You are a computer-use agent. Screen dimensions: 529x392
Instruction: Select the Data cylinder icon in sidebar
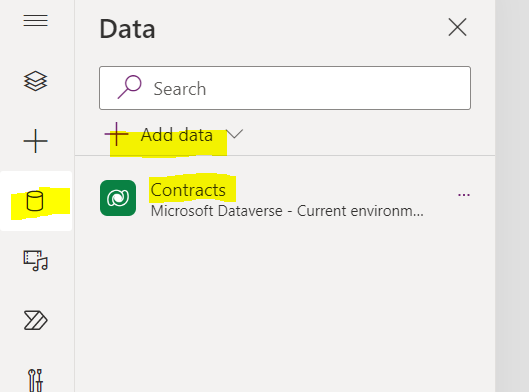35,201
